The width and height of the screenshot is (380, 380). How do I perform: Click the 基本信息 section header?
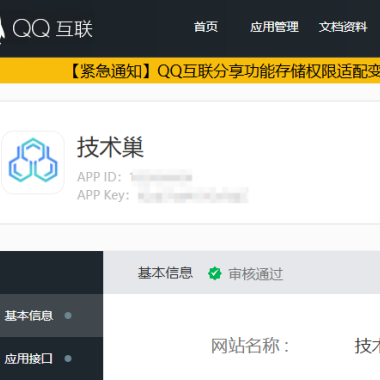(165, 273)
